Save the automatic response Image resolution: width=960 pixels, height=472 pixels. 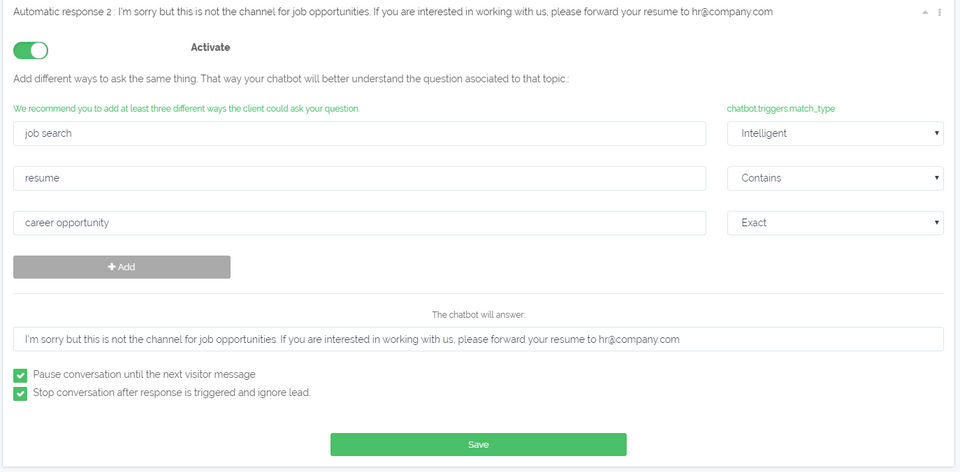tap(478, 444)
